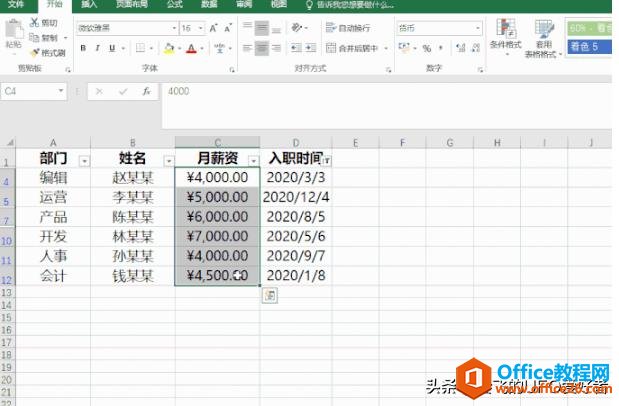Click Merge and Center 合并后居中
The width and height of the screenshot is (619, 406).
coord(353,48)
